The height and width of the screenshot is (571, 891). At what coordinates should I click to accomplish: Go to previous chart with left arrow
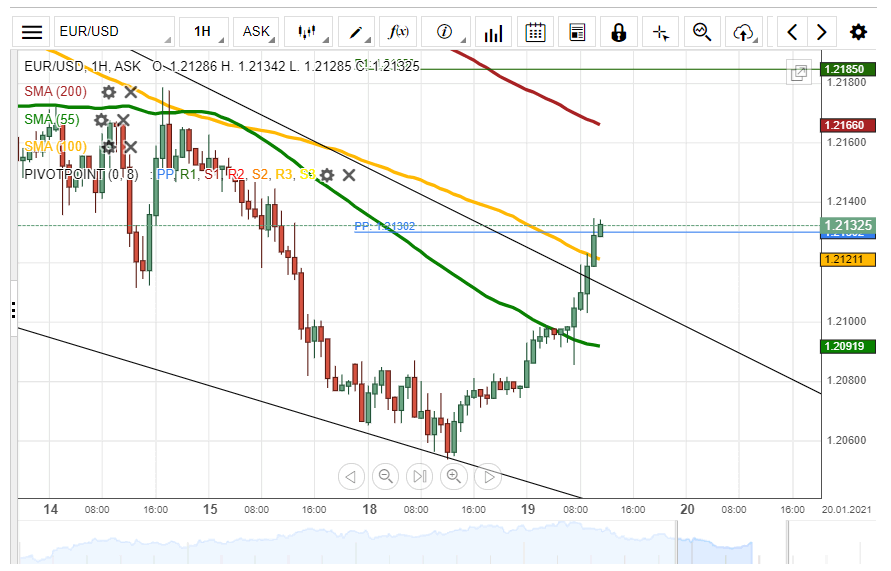[792, 32]
